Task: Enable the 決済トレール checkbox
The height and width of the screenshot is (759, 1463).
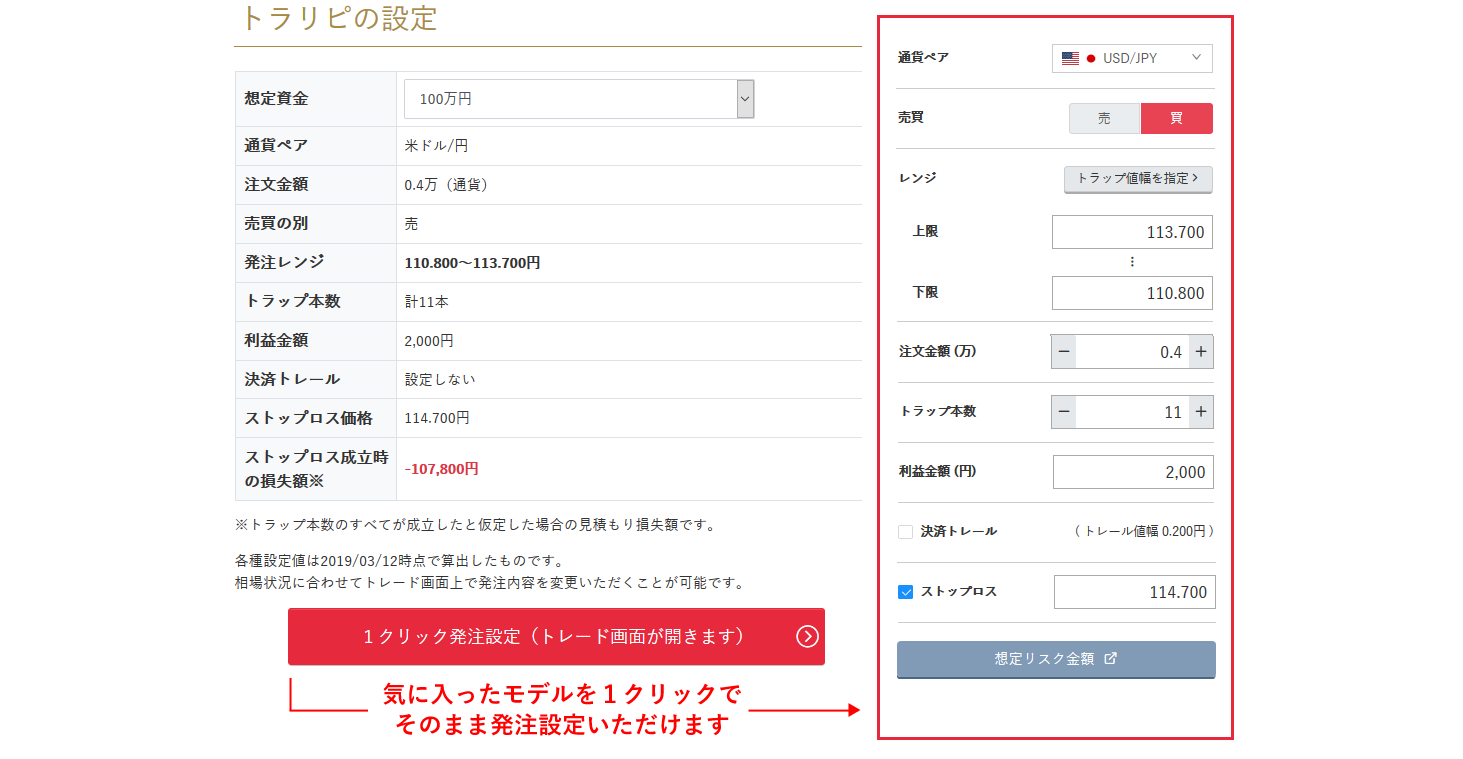Action: [x=906, y=532]
